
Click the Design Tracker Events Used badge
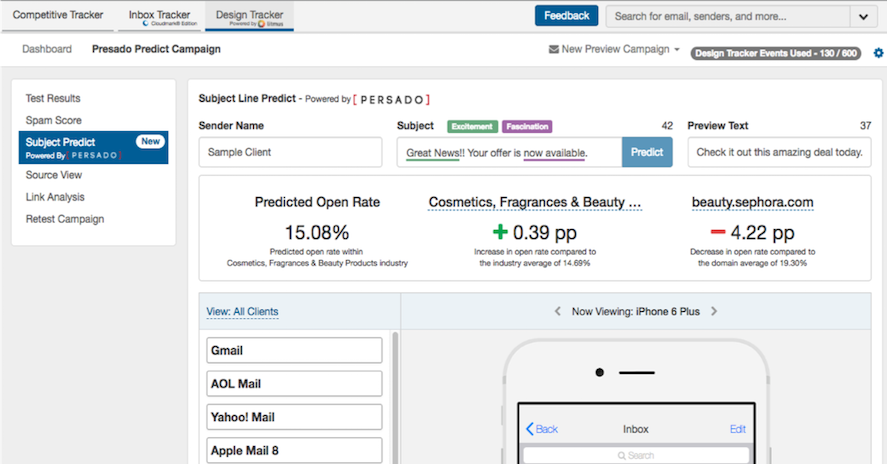(776, 53)
